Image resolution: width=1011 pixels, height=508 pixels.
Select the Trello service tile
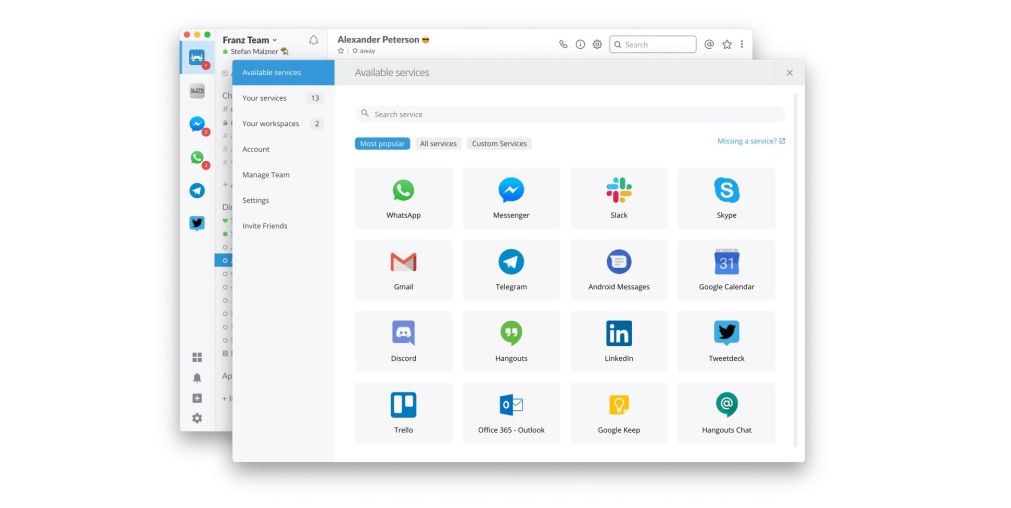click(x=403, y=413)
